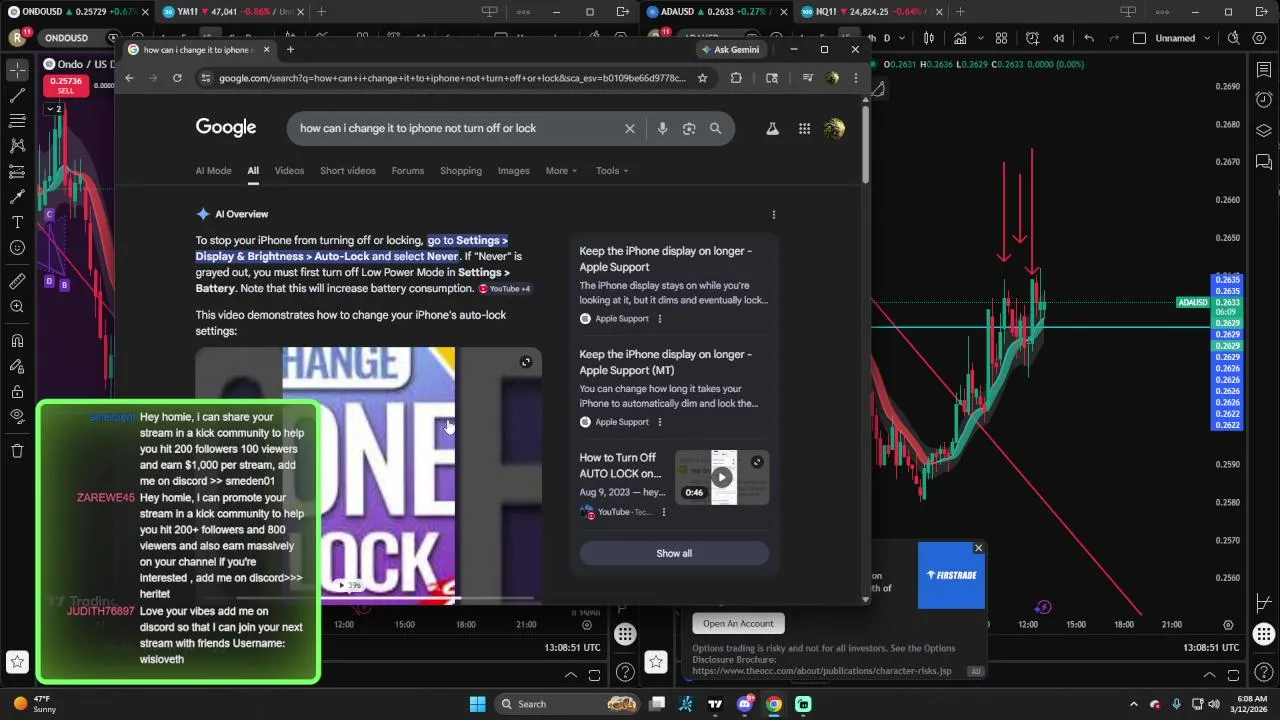This screenshot has width=1280, height=720.
Task: Click the trash remove drawings icon
Action: (x=17, y=451)
